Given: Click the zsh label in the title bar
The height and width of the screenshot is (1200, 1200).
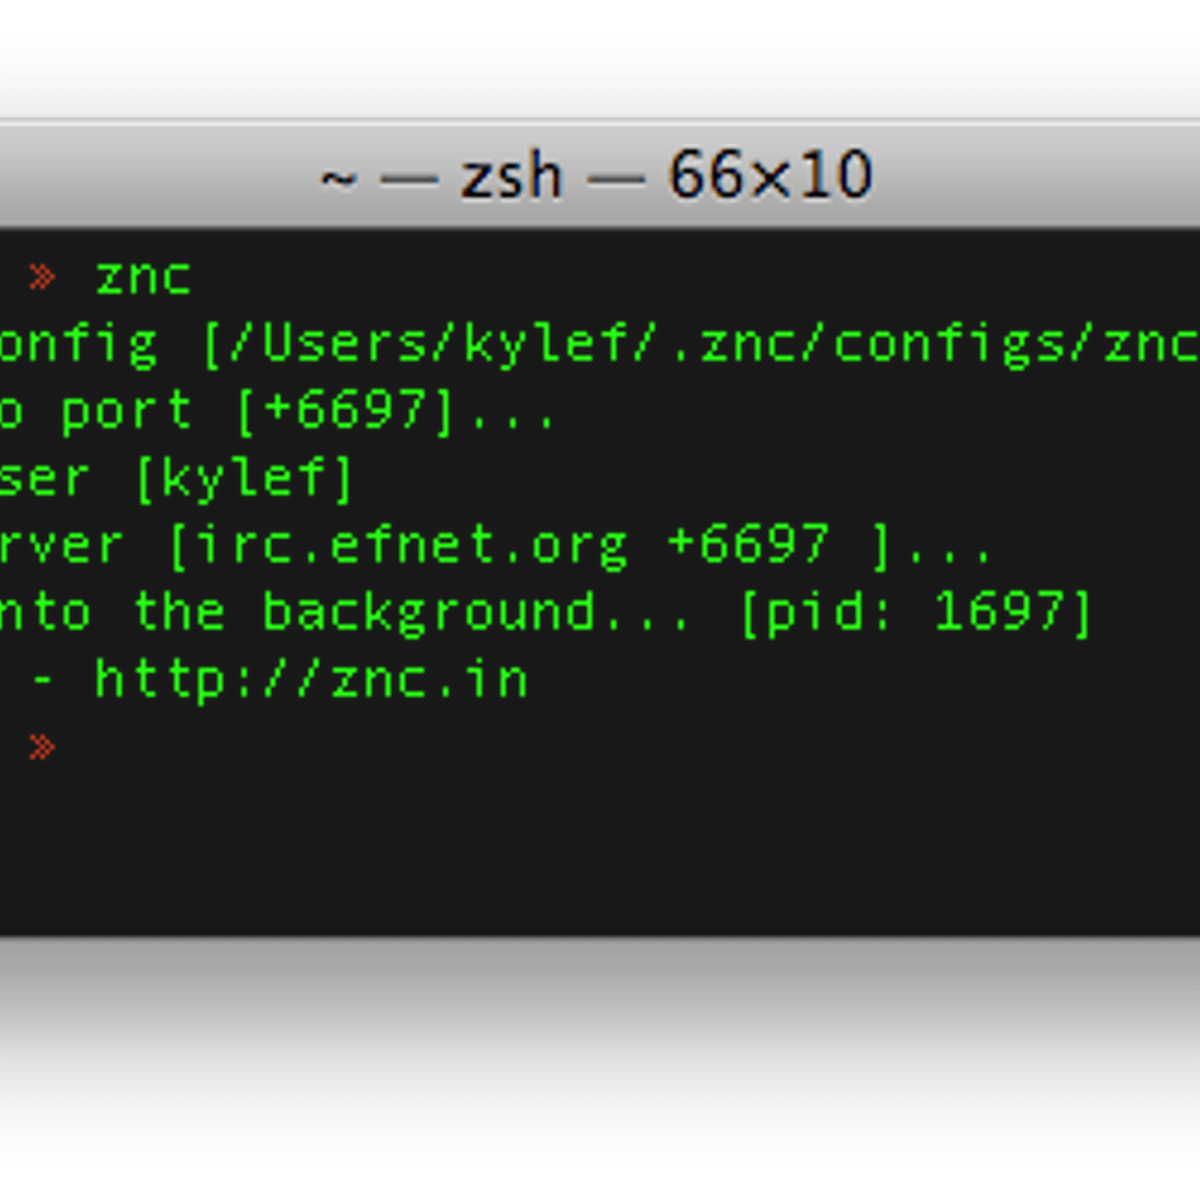Looking at the screenshot, I should [511, 177].
